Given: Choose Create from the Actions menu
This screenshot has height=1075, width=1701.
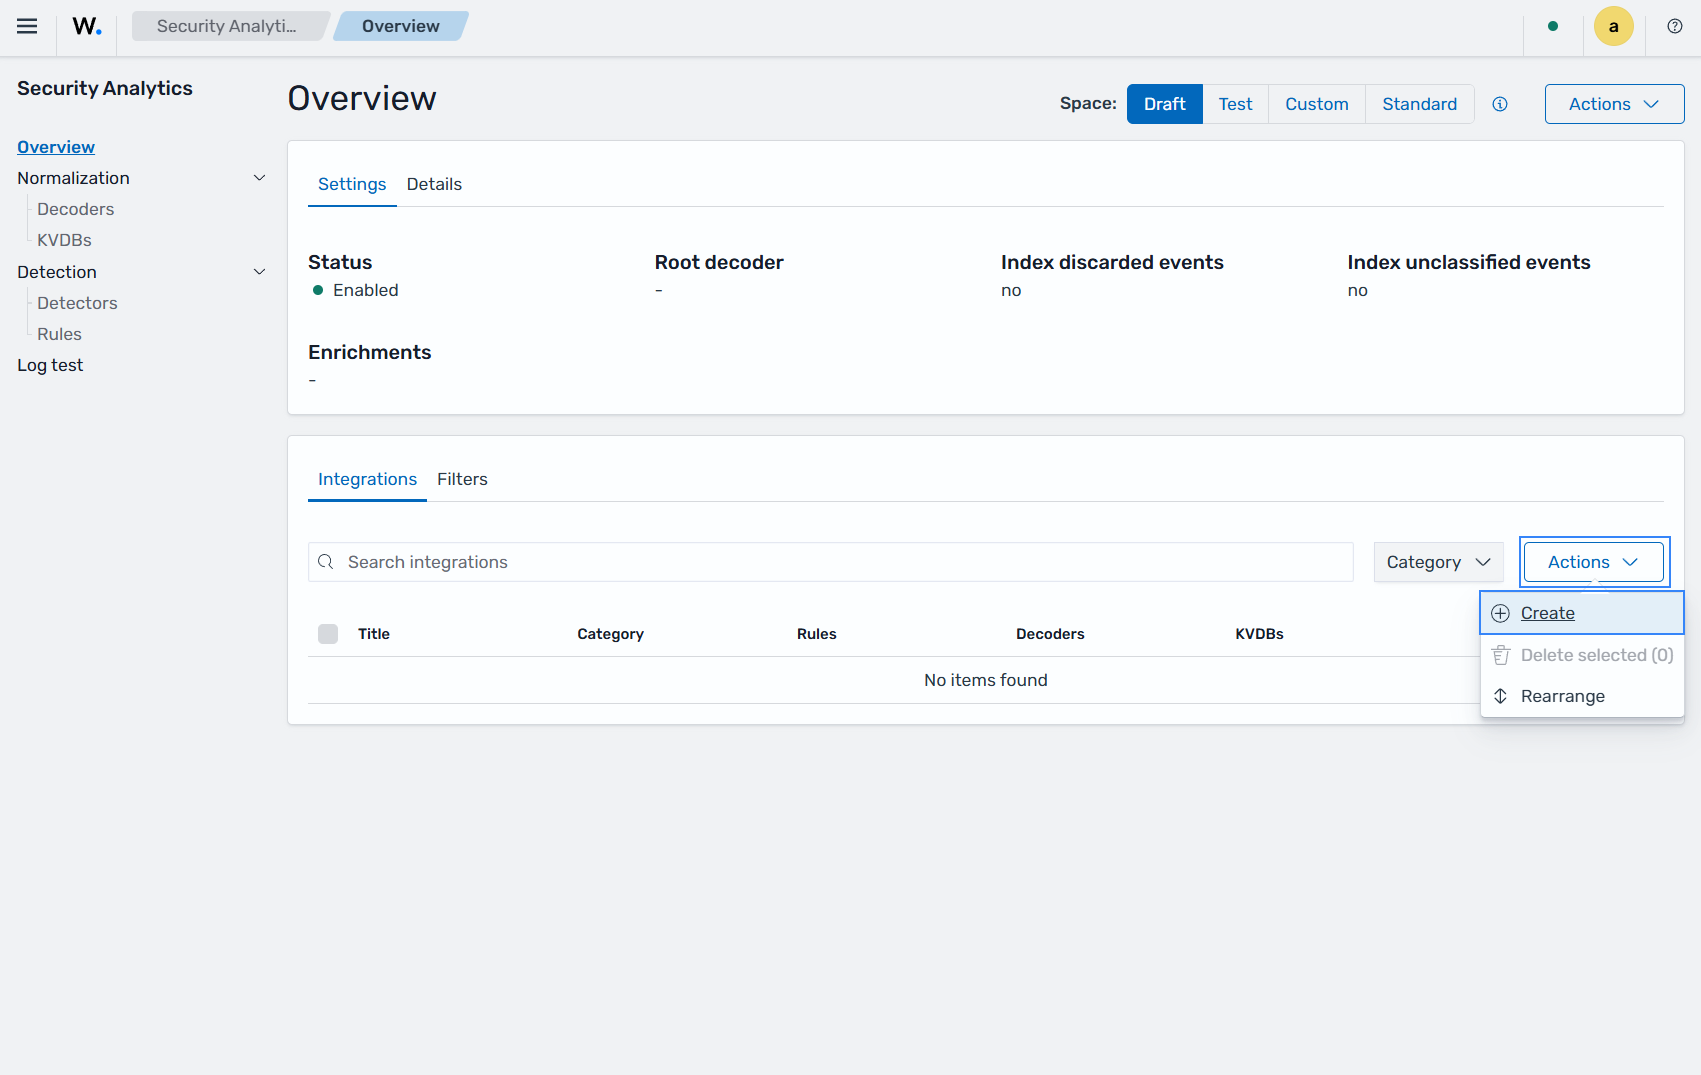Looking at the screenshot, I should tap(1582, 613).
